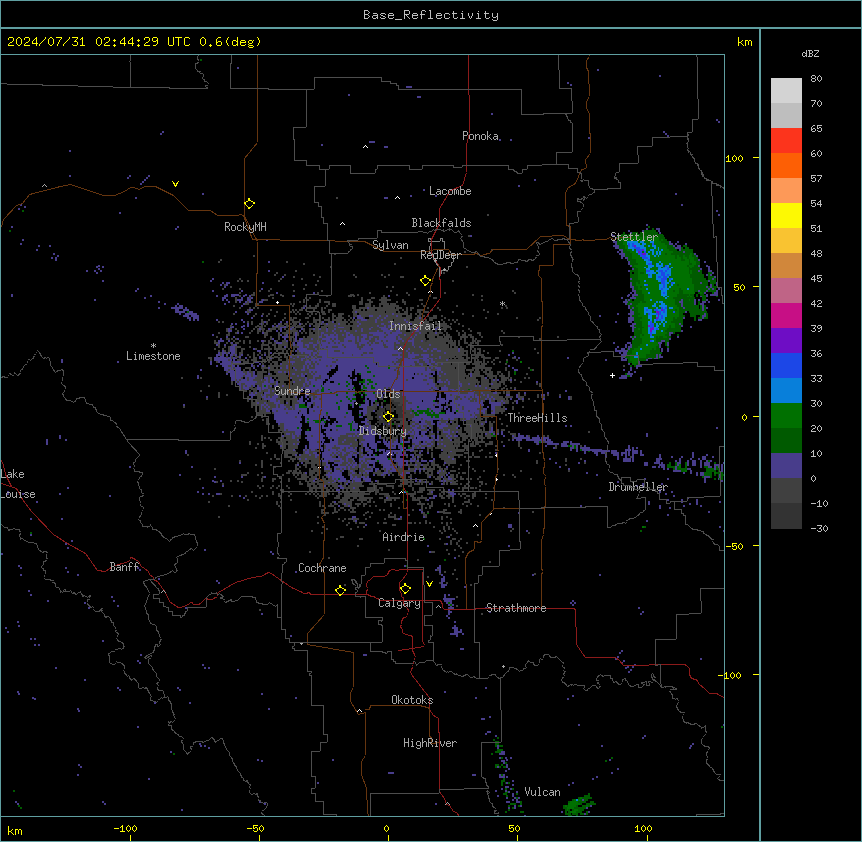Screen dimensions: 862x842
Task: Click the Sundre town label
Action: [292, 391]
